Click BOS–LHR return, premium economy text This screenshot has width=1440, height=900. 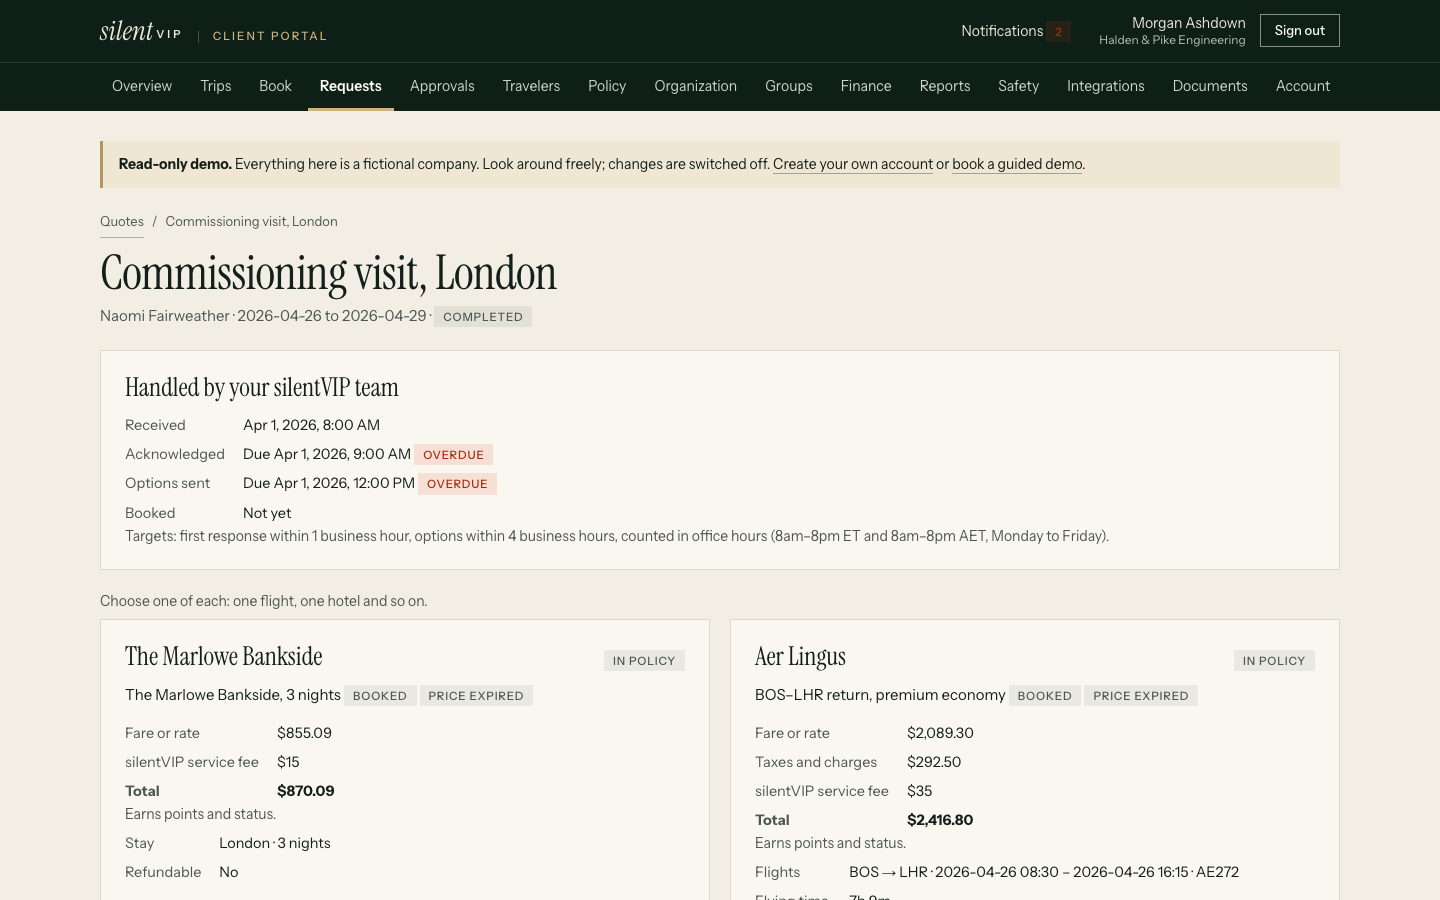[880, 695]
